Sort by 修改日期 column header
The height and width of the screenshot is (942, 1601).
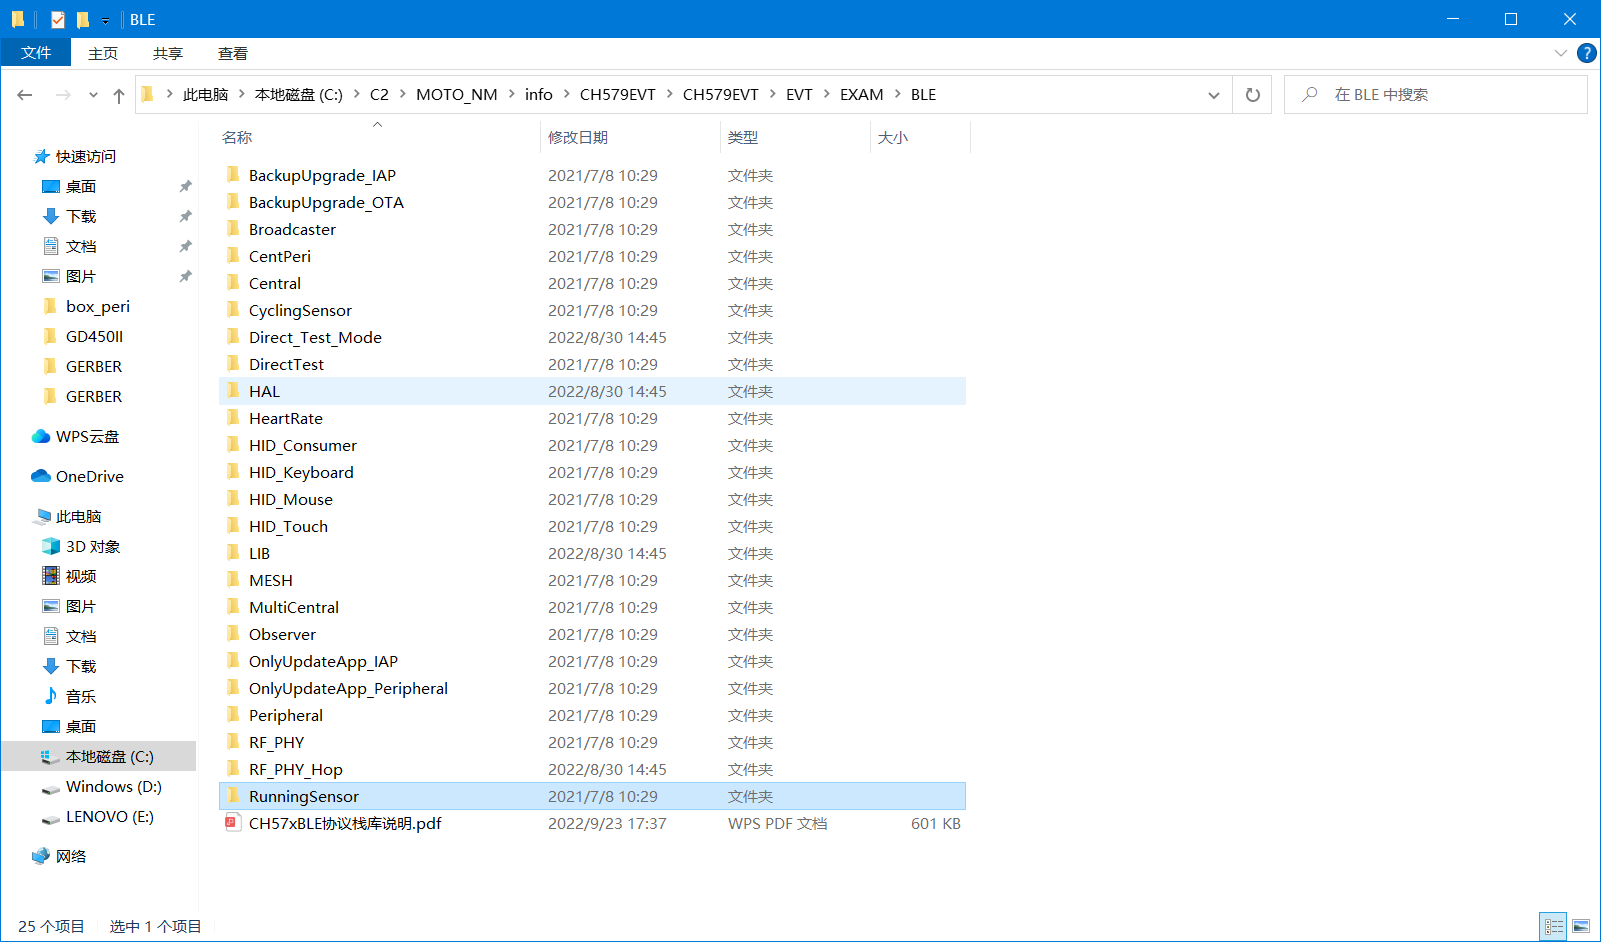coord(630,137)
